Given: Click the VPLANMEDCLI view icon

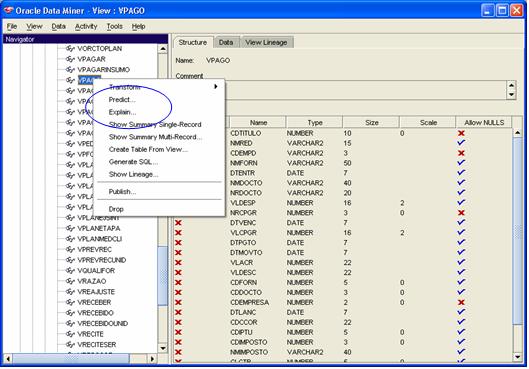Looking at the screenshot, I should point(70,239).
